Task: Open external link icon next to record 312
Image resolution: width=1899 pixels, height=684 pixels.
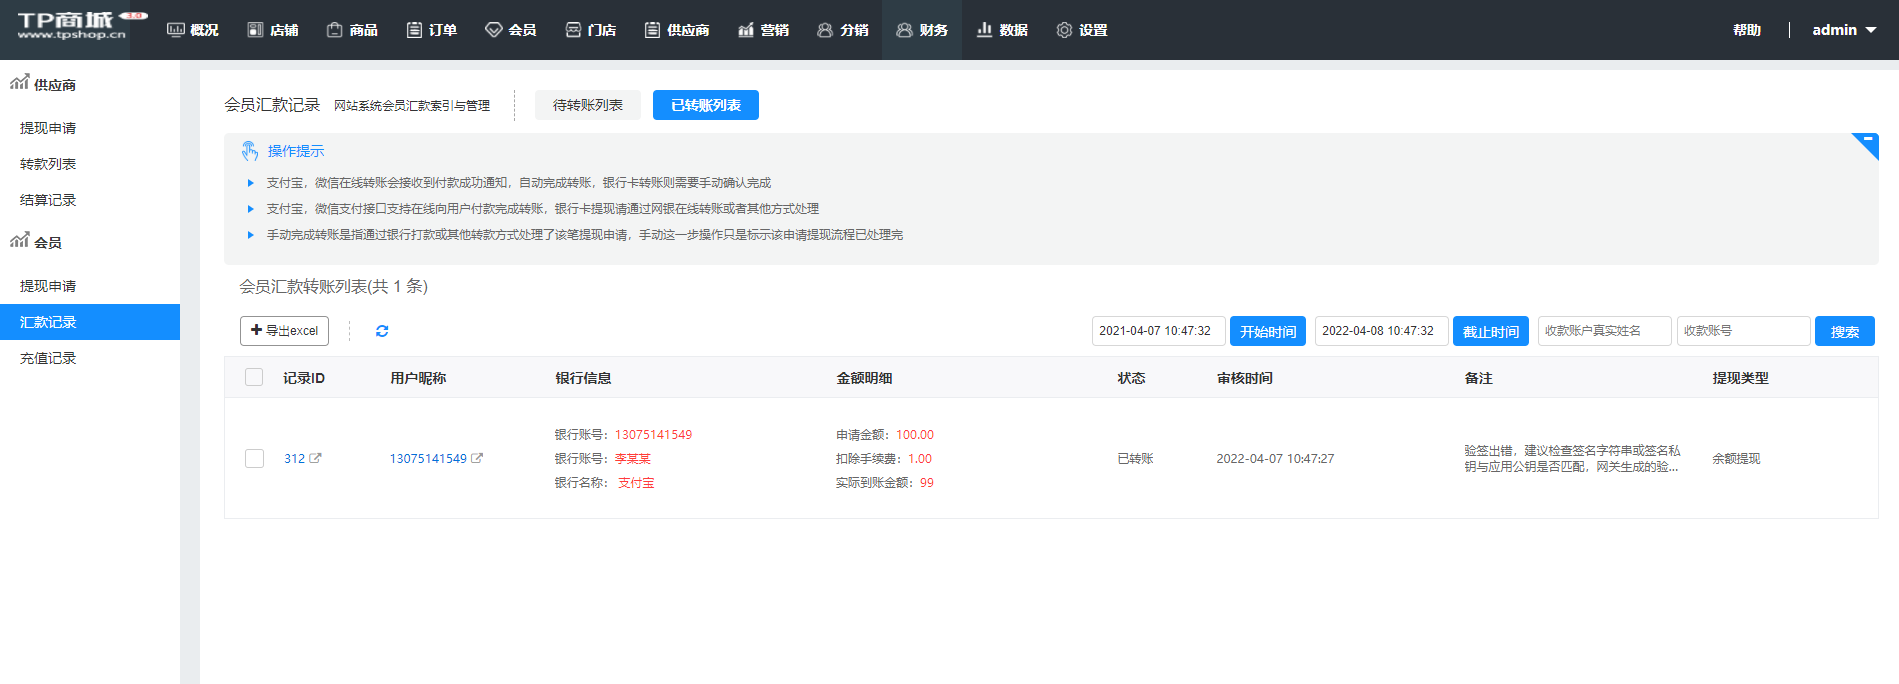Action: (316, 458)
